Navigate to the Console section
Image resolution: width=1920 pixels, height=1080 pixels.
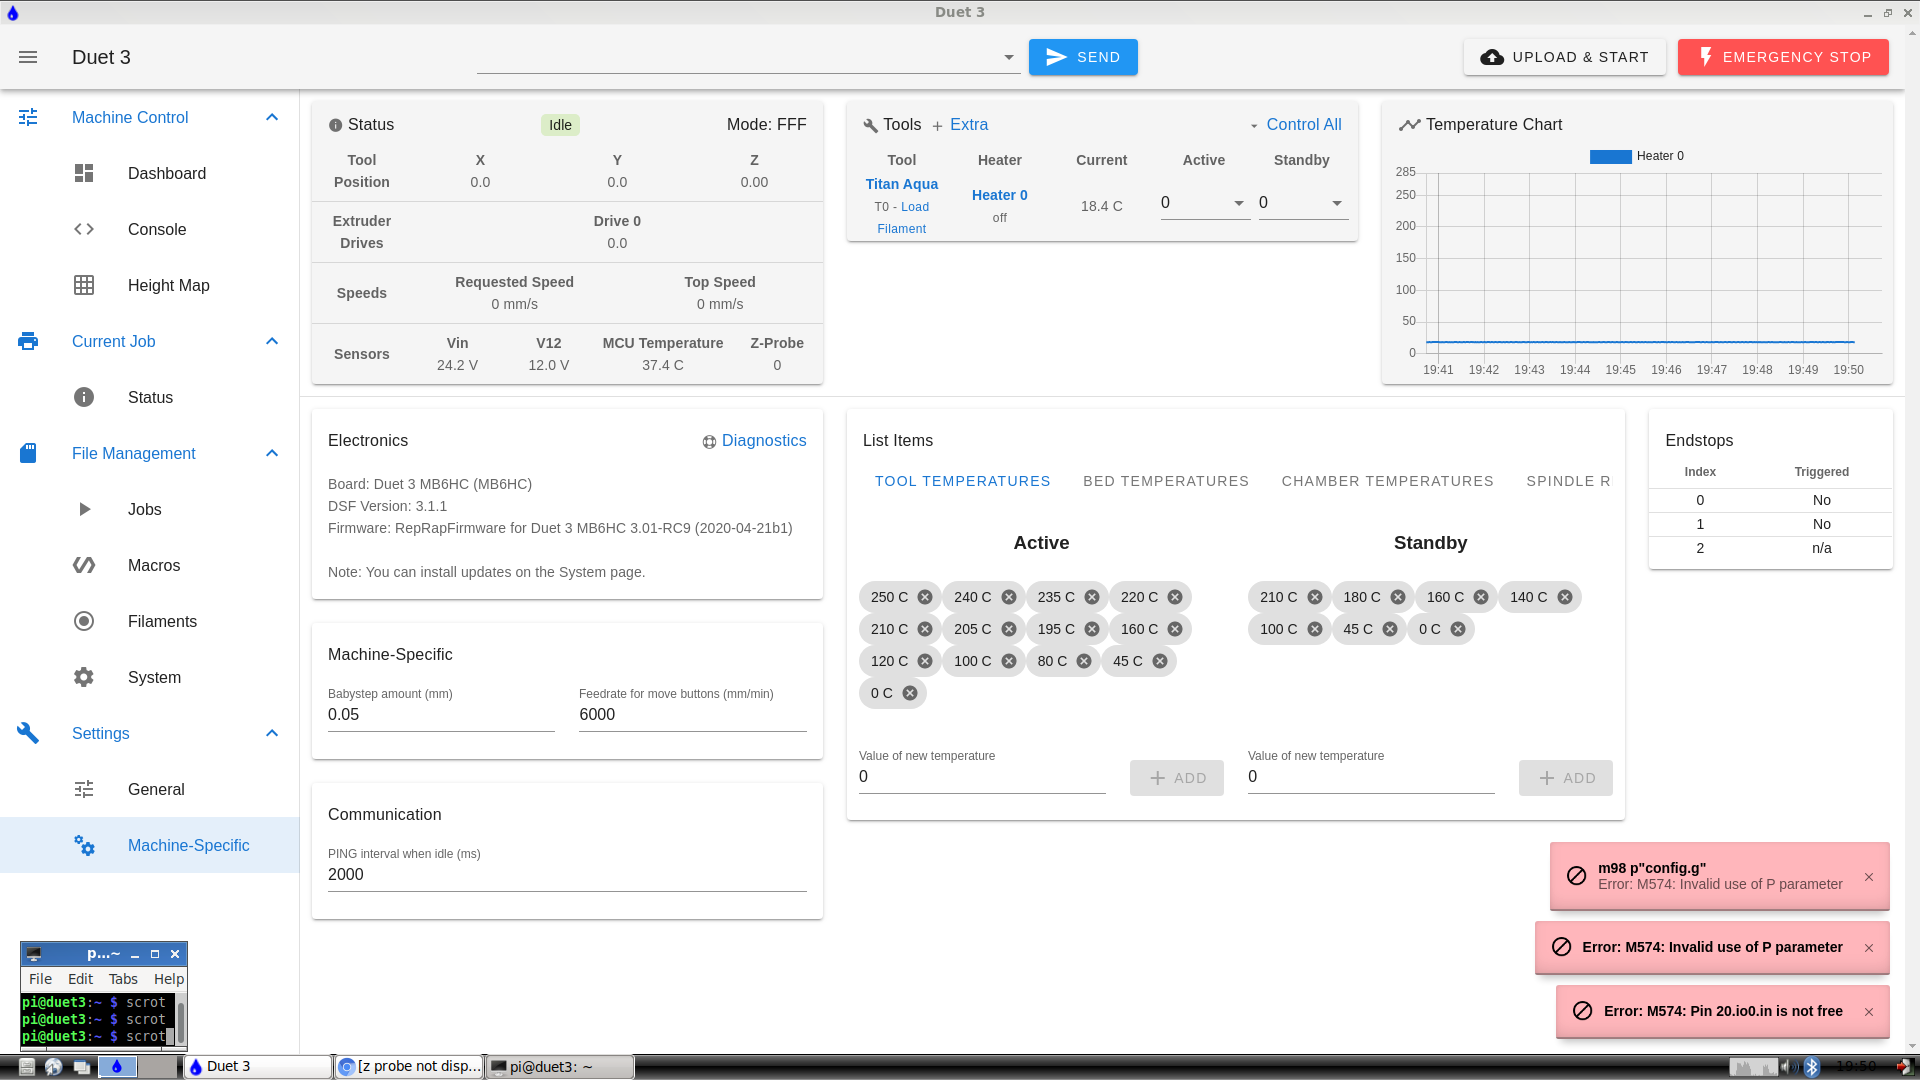point(157,228)
